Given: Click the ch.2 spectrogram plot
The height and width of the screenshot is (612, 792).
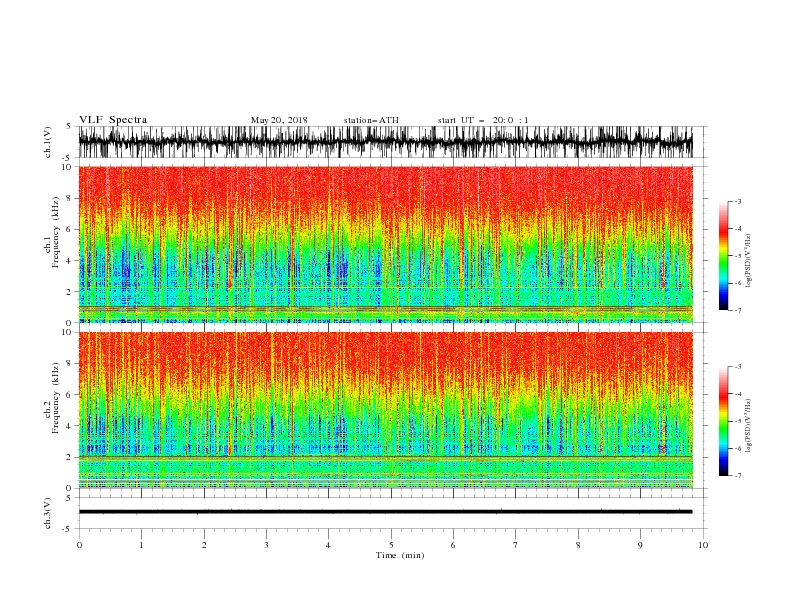Looking at the screenshot, I should pyautogui.click(x=385, y=410).
